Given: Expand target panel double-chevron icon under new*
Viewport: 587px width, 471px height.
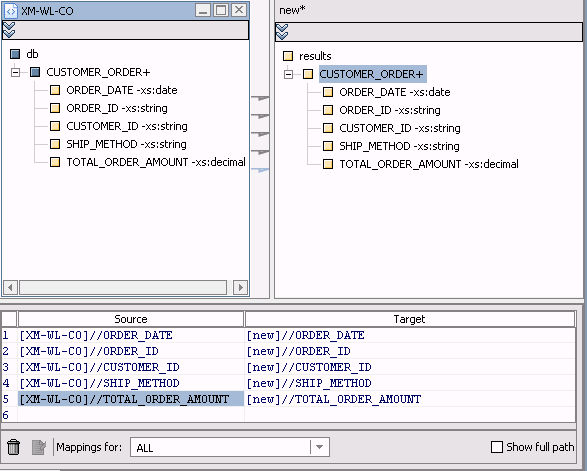Looking at the screenshot, I should tap(282, 32).
